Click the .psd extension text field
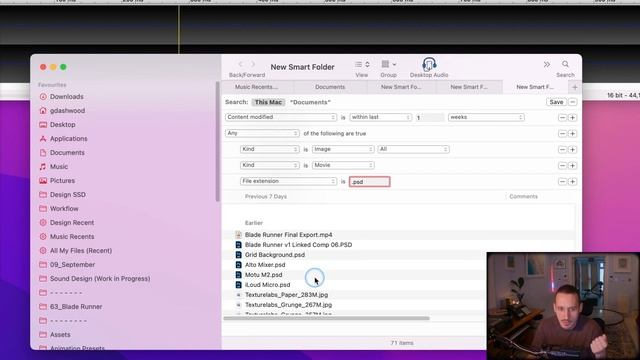This screenshot has width=640, height=360. 370,182
